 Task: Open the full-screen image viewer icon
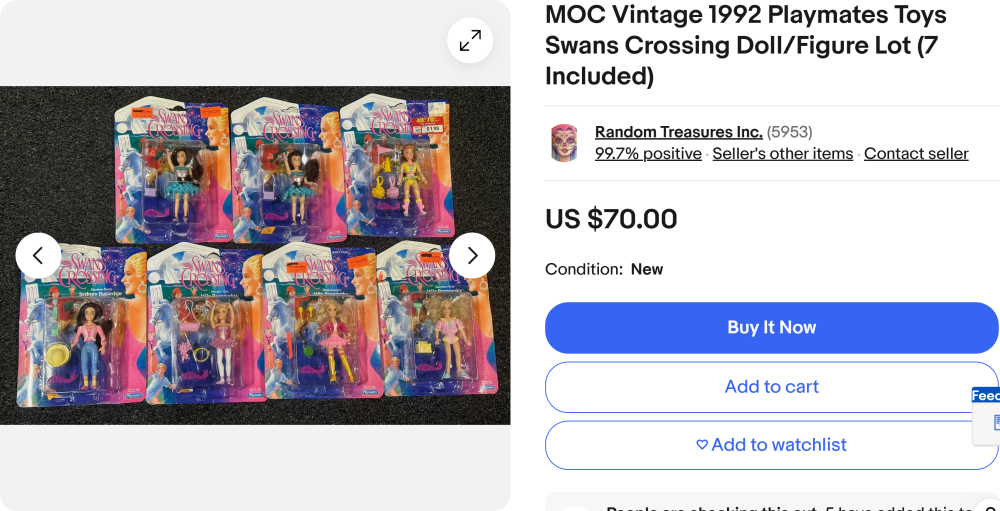pyautogui.click(x=470, y=40)
